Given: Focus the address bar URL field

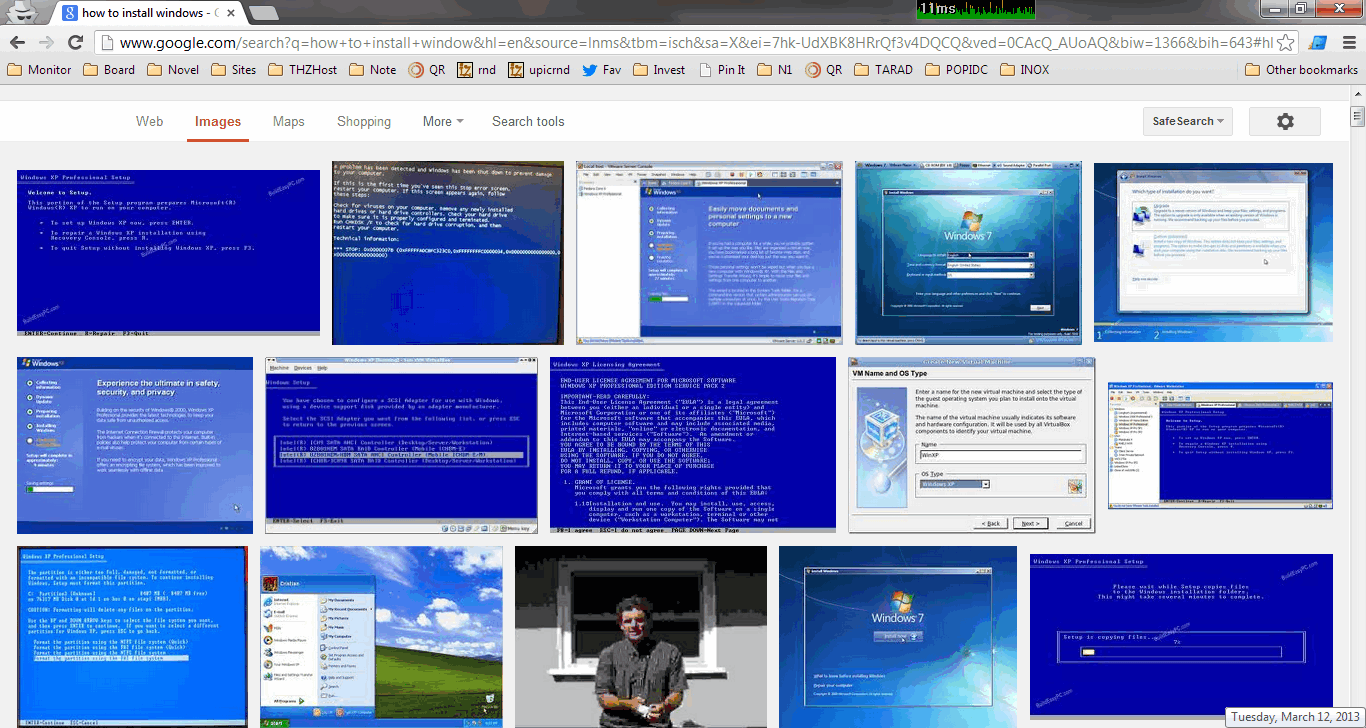Looking at the screenshot, I should 696,43.
